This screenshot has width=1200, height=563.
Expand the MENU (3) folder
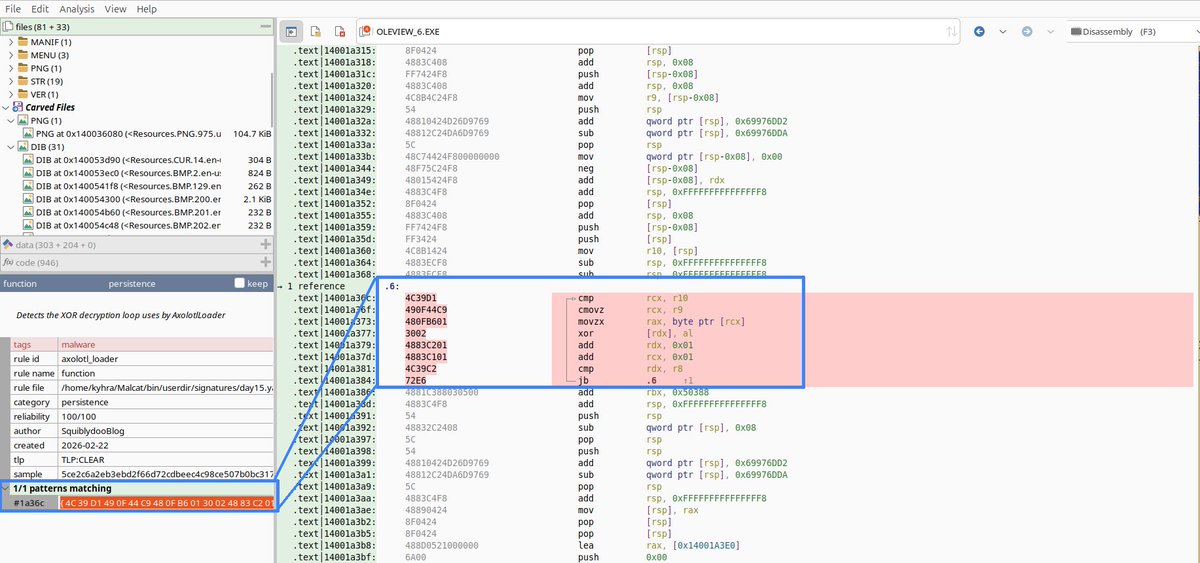[11, 55]
